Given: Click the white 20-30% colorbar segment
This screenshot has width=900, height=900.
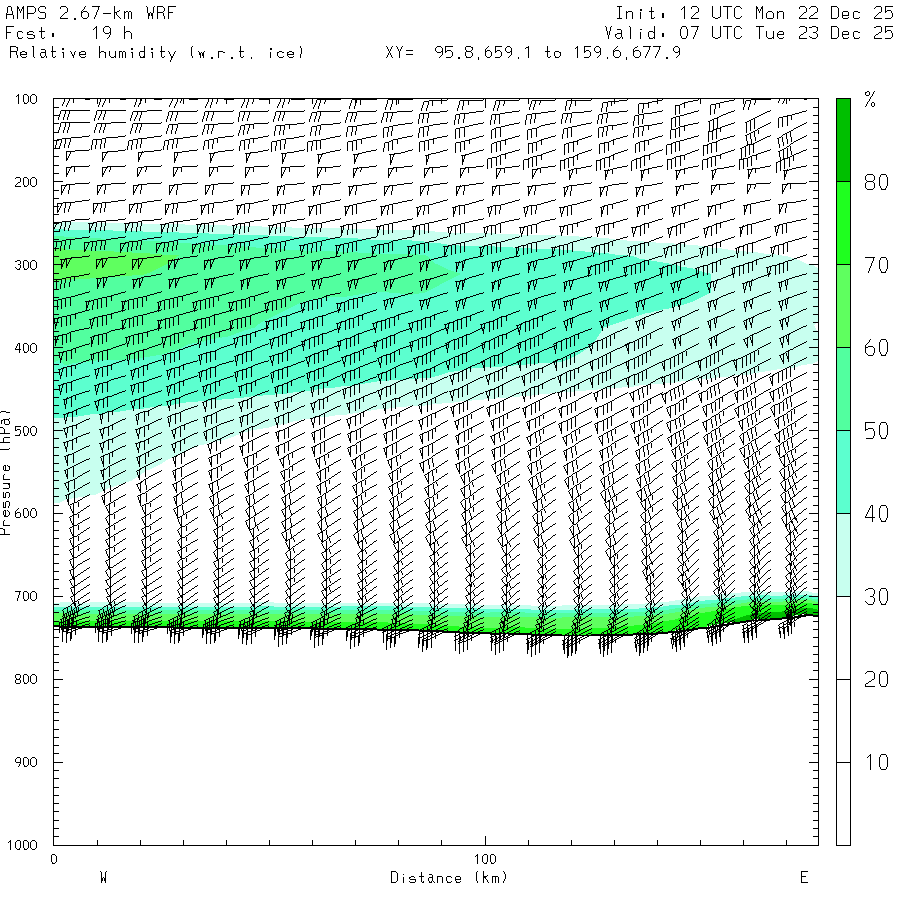Looking at the screenshot, I should (843, 638).
